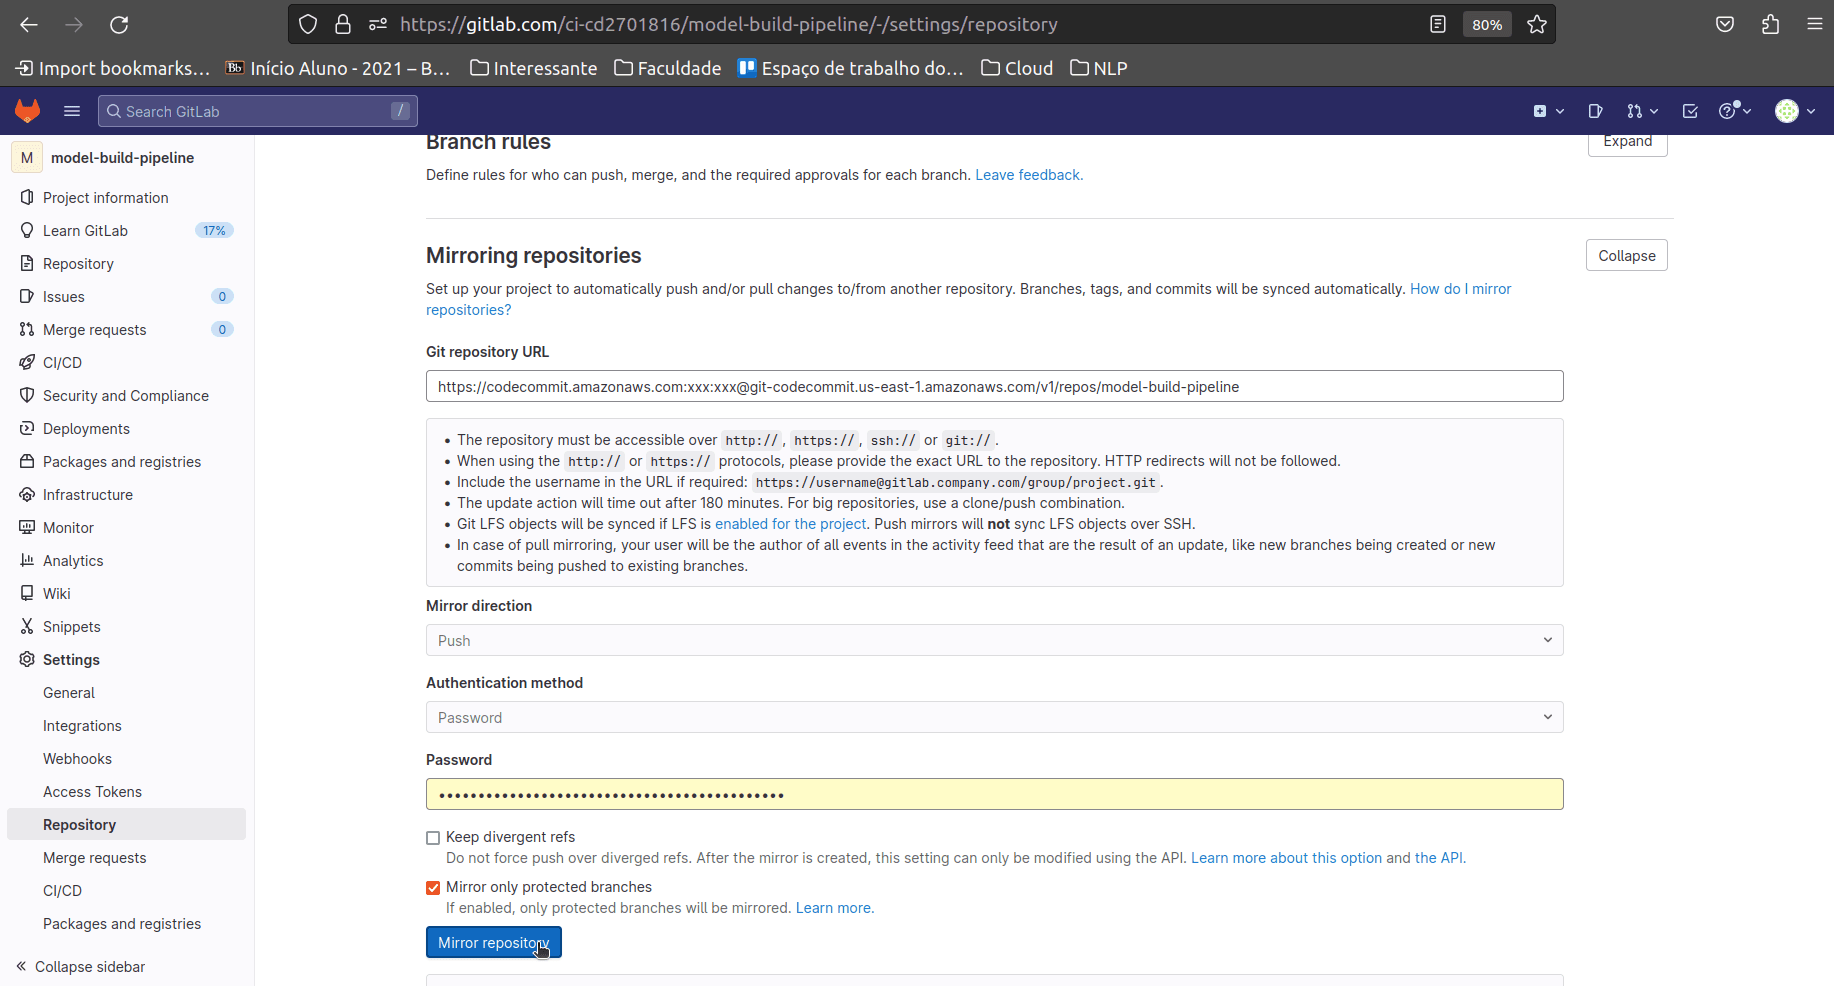Image resolution: width=1834 pixels, height=986 pixels.
Task: Open the Issues icon in top bar
Action: [x=1595, y=111]
